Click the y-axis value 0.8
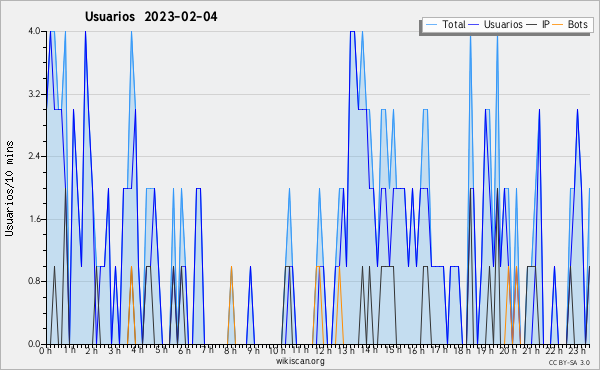Image resolution: width=600 pixels, height=370 pixels. 34,281
